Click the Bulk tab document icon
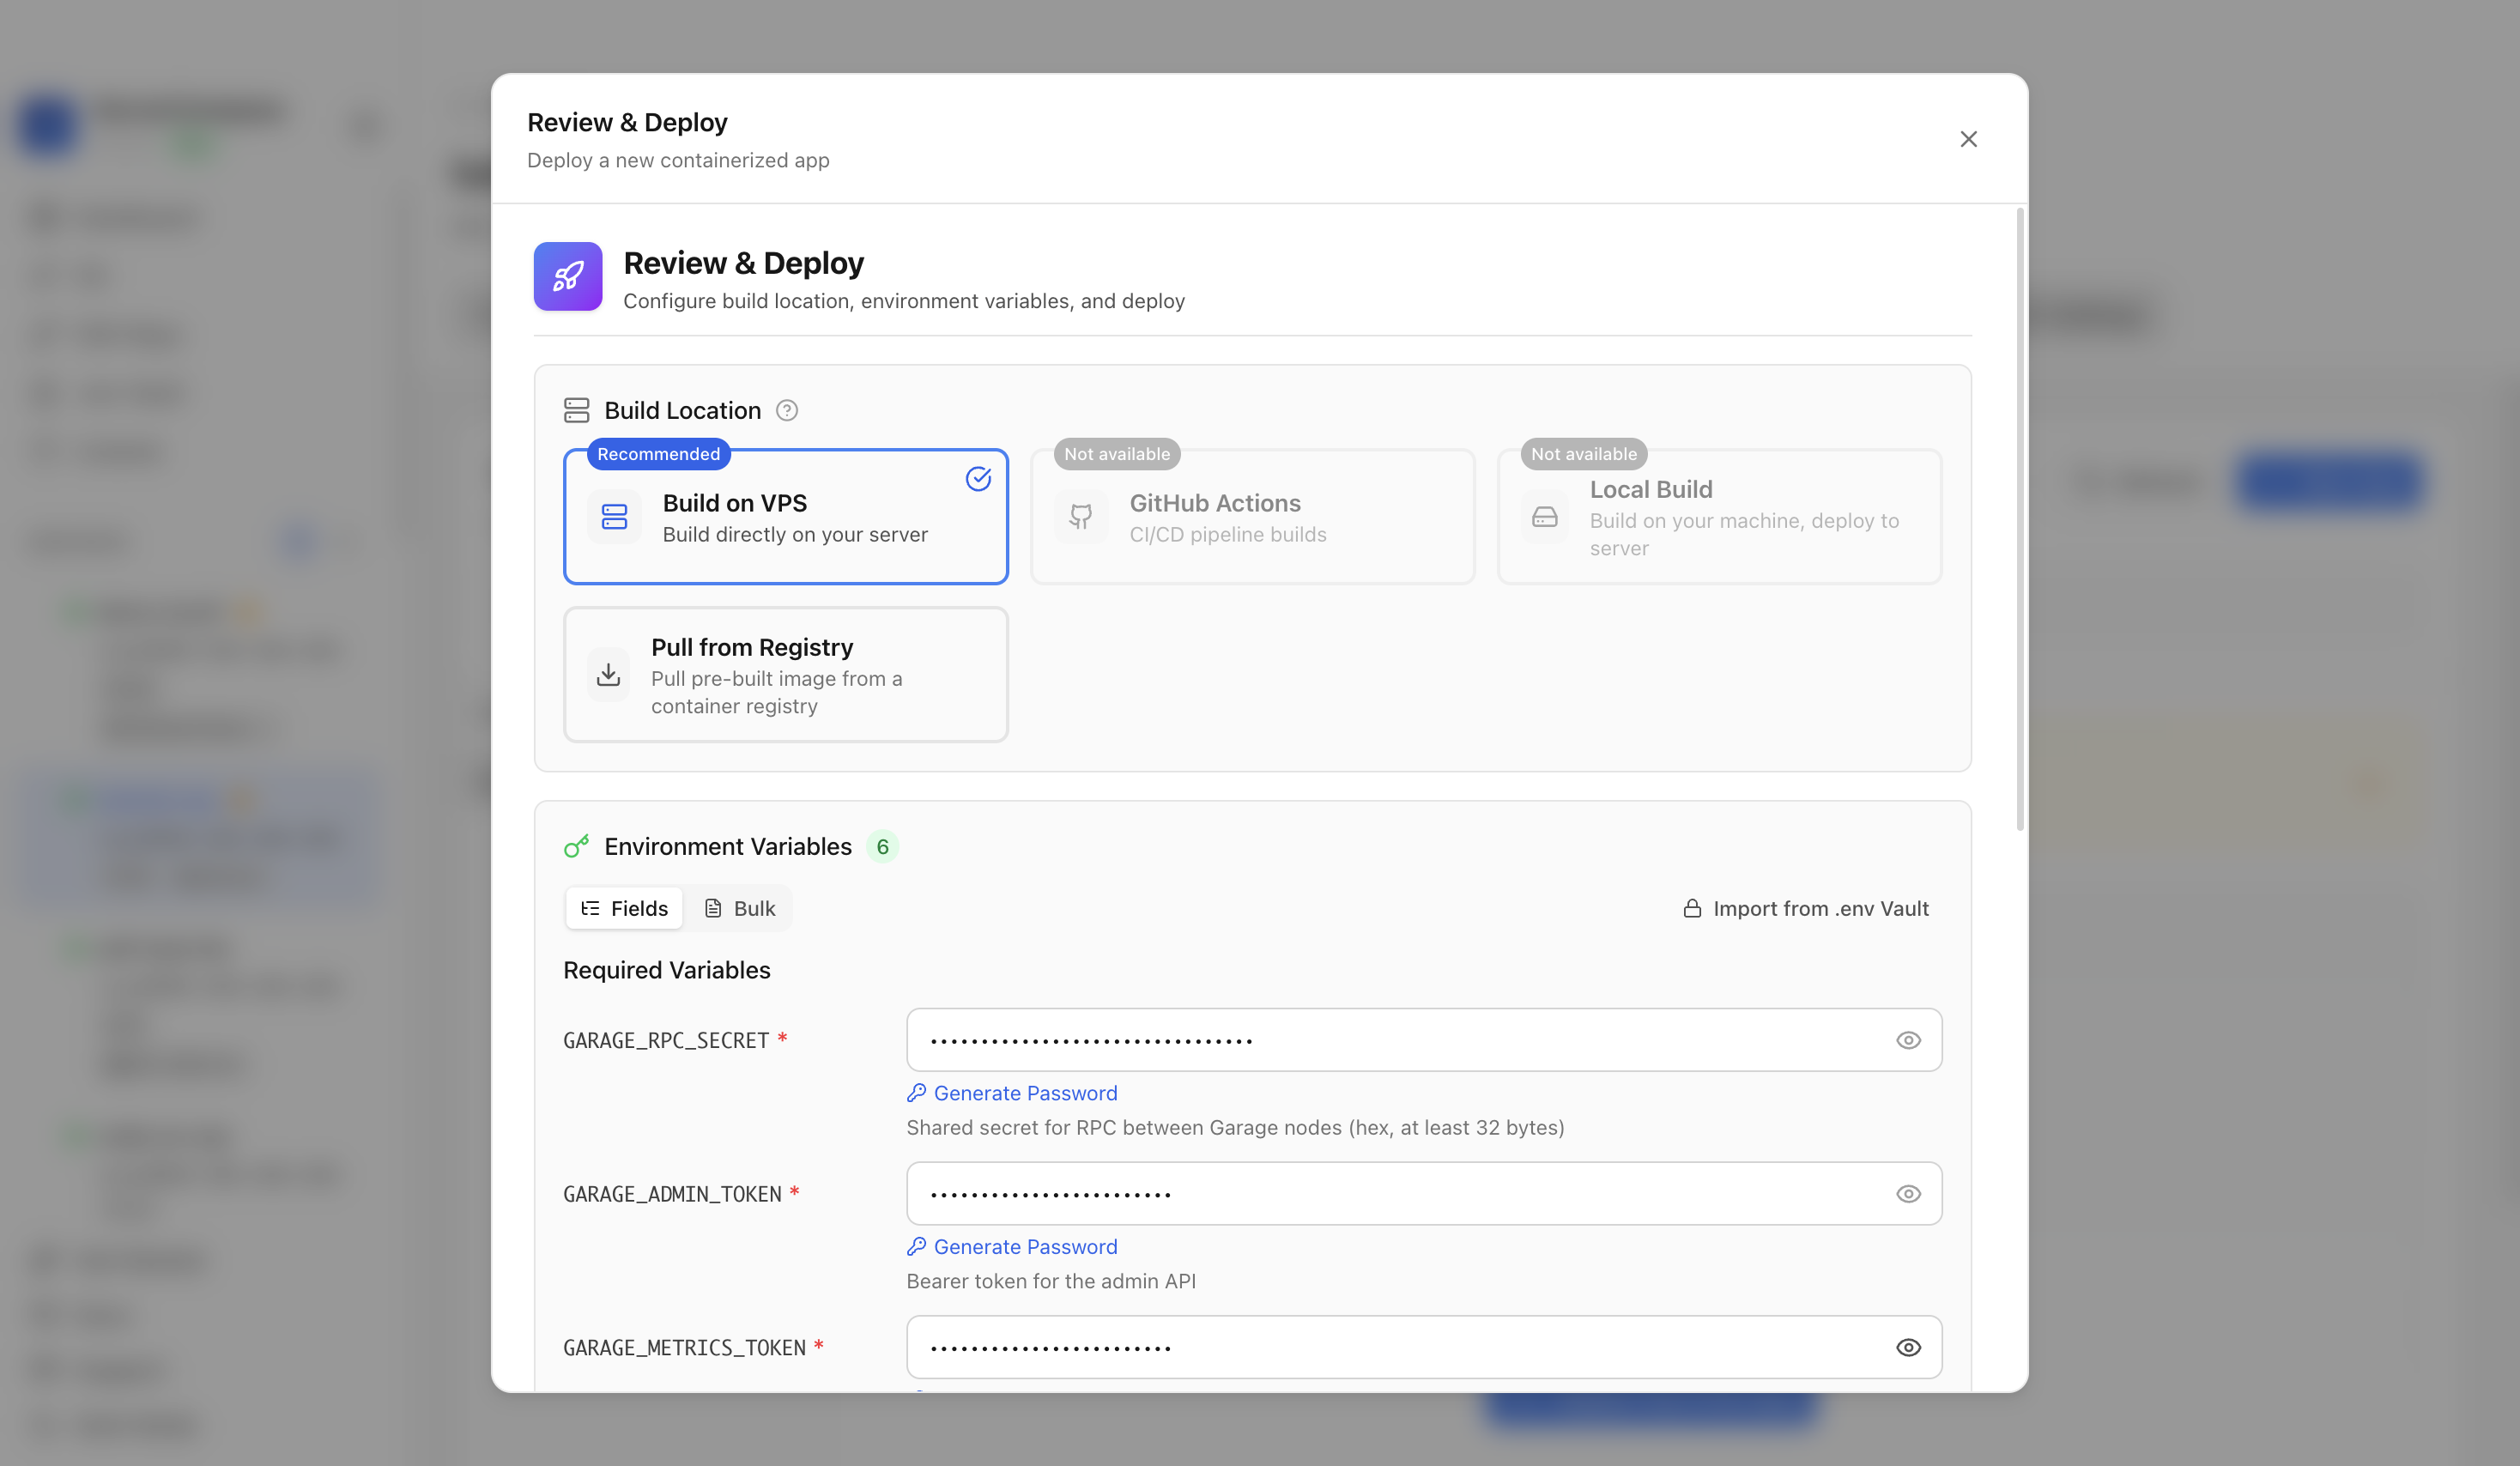Image resolution: width=2520 pixels, height=1466 pixels. coord(713,908)
